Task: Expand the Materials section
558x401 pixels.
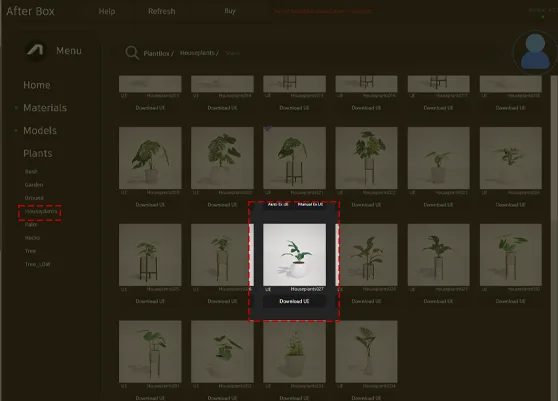Action: pyautogui.click(x=45, y=108)
